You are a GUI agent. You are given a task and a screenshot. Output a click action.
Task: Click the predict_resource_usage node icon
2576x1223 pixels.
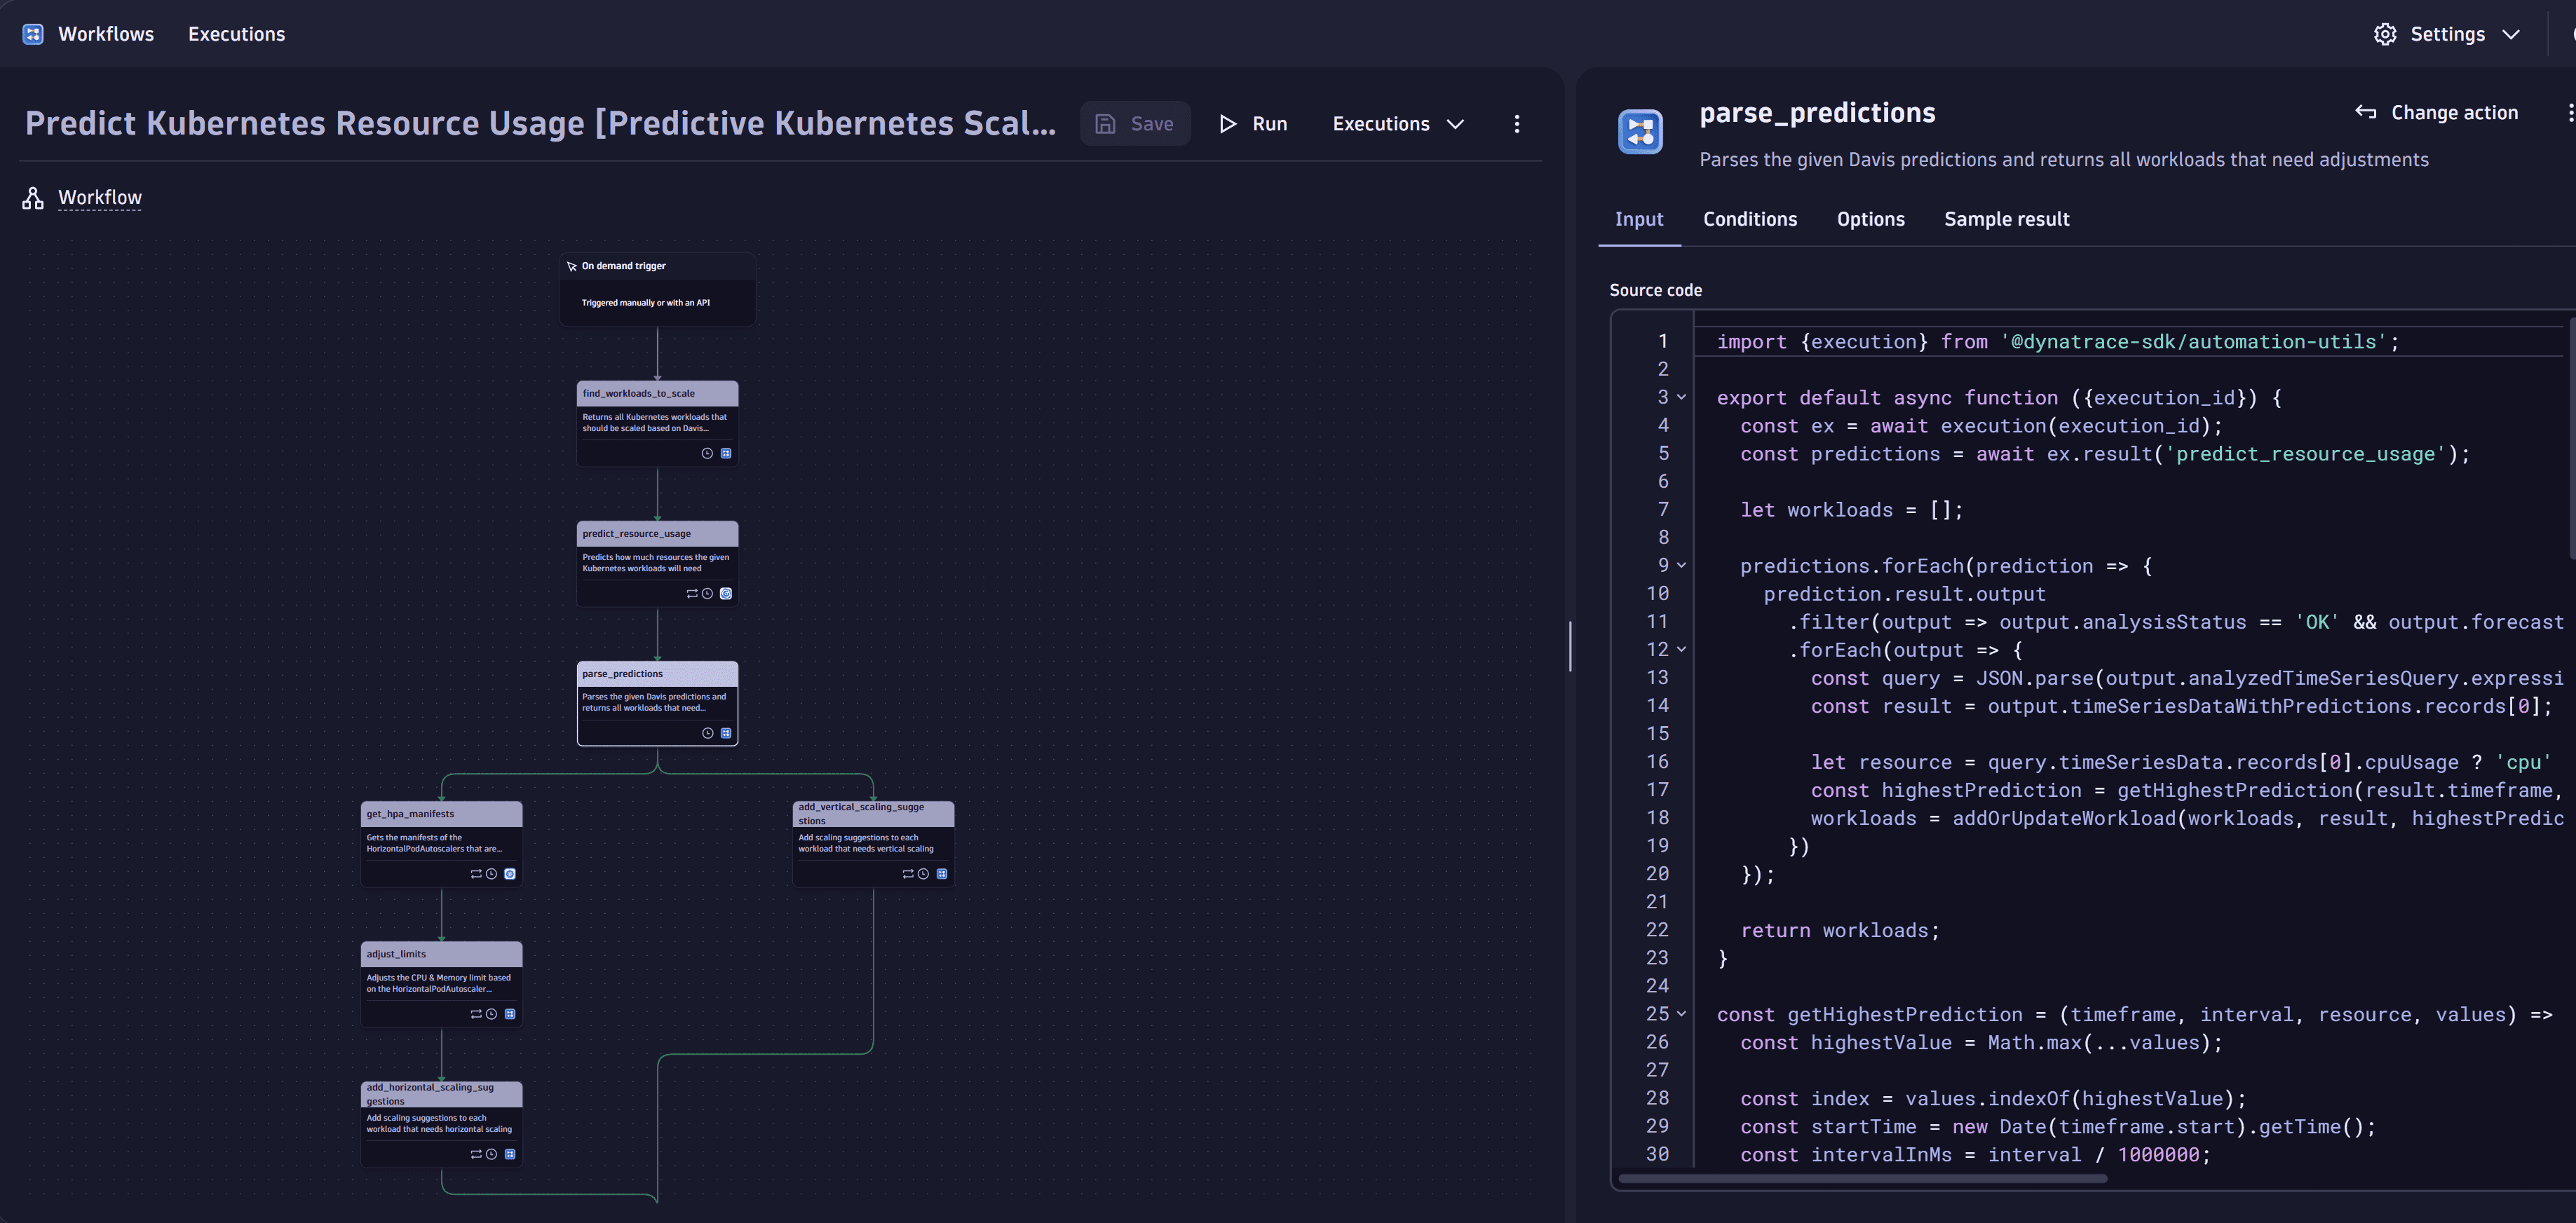[x=726, y=593]
